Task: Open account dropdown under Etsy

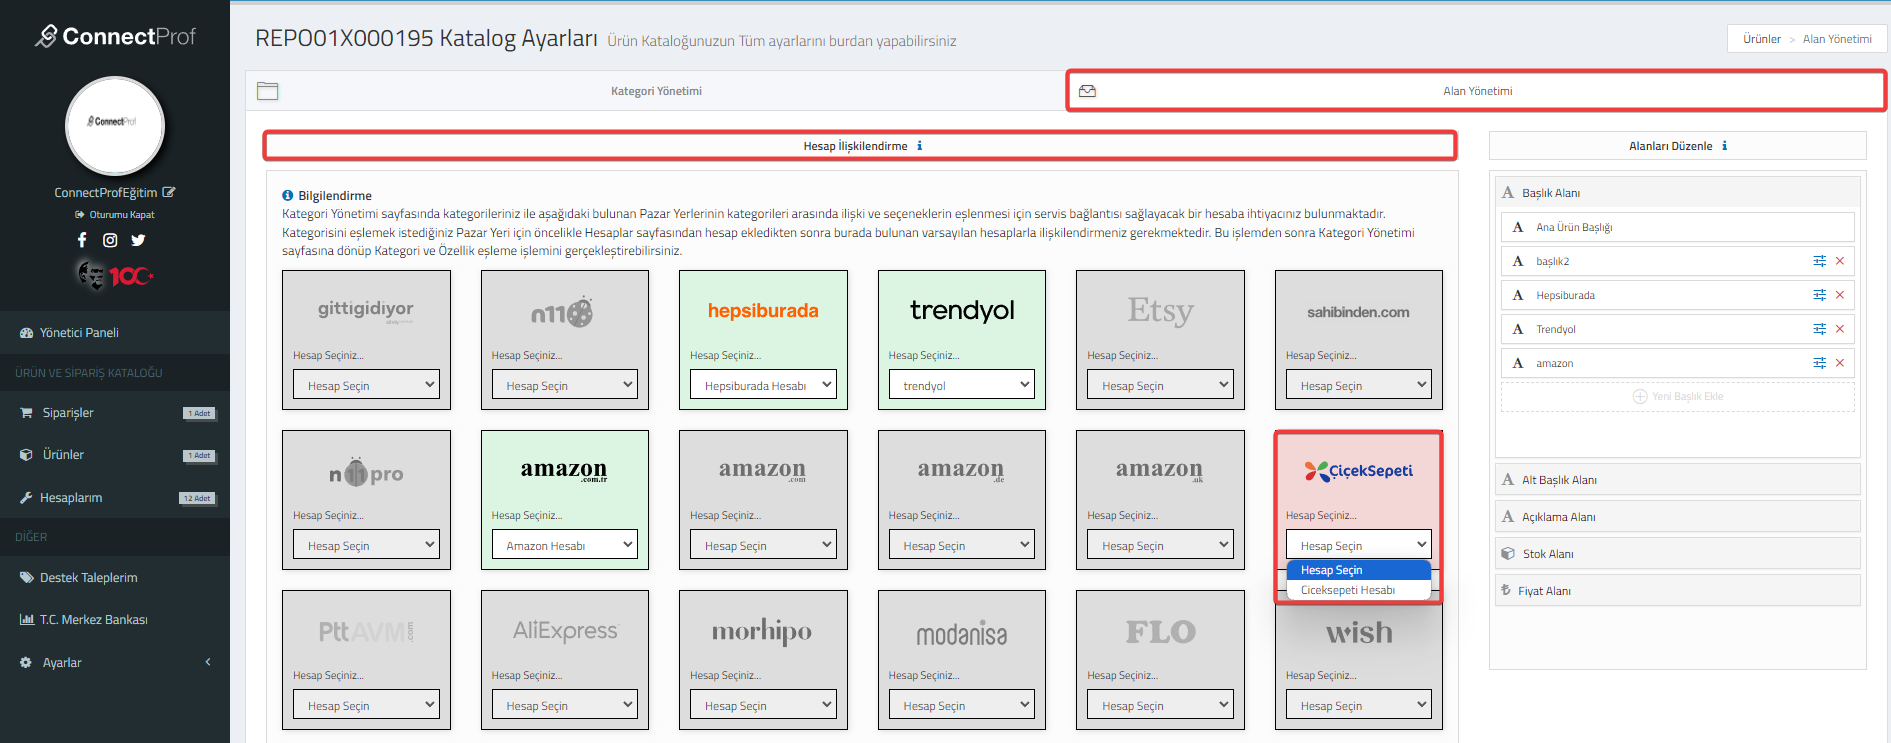Action: 1160,385
